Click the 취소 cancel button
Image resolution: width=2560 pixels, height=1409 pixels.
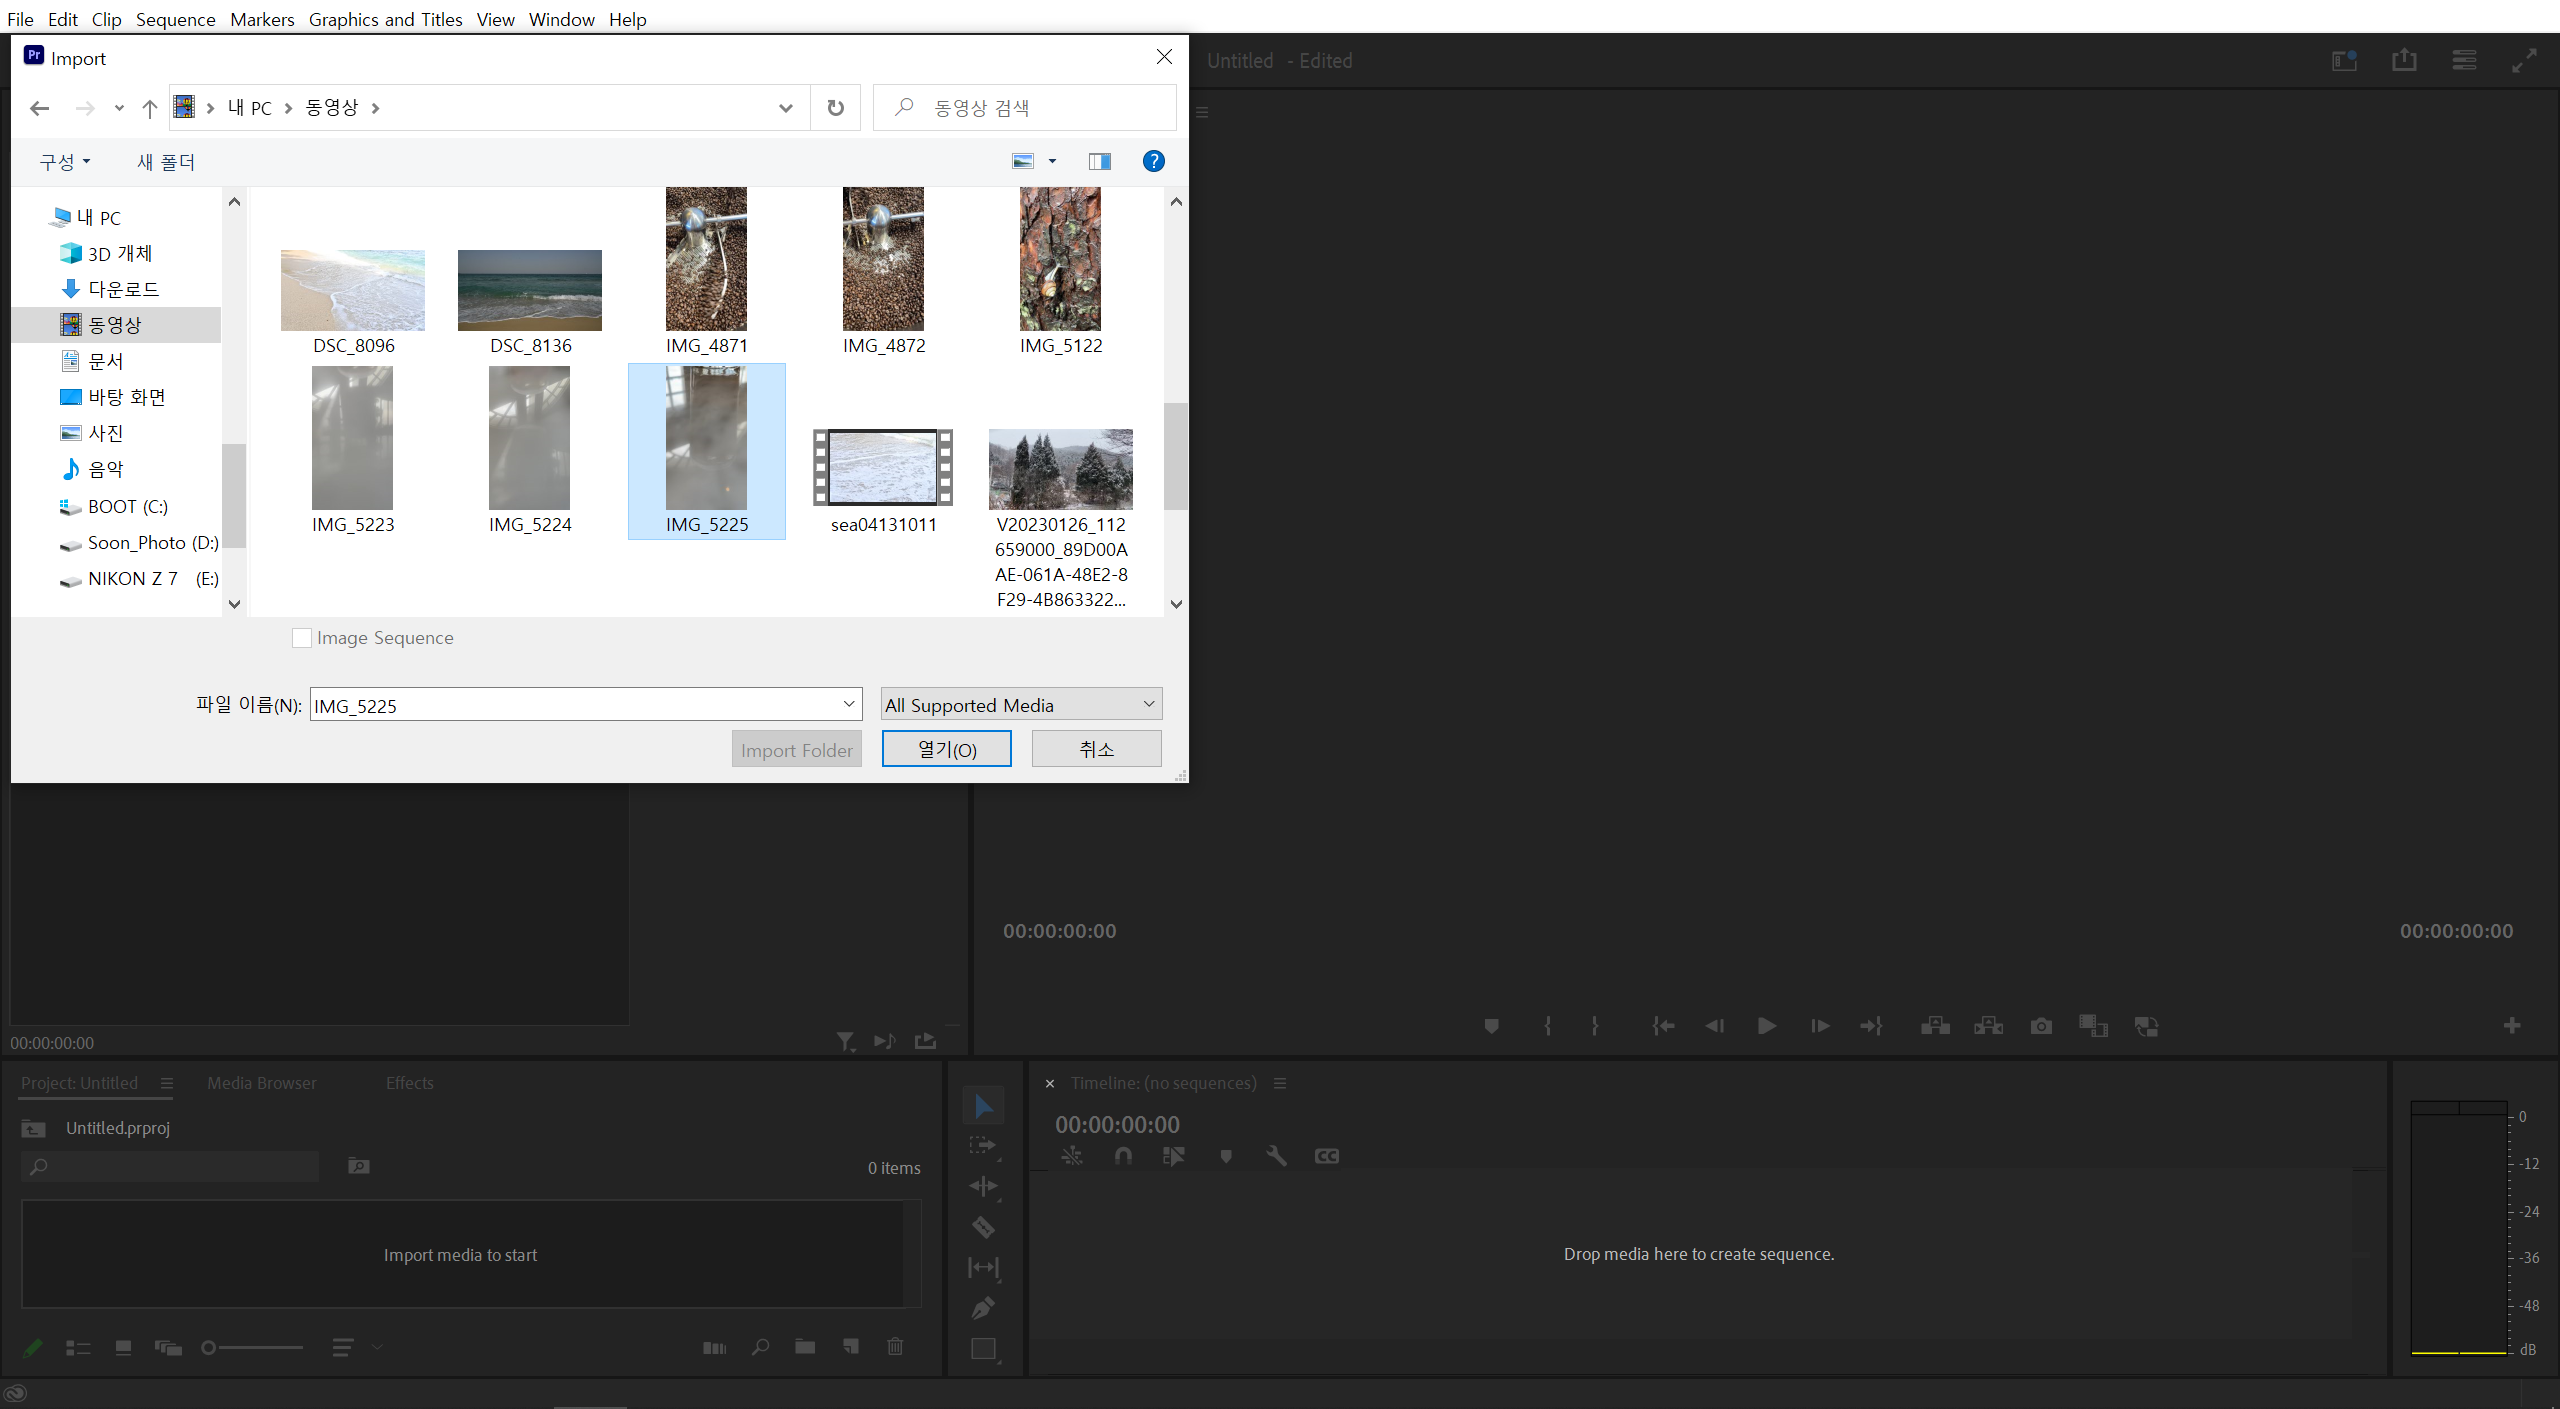(x=1096, y=749)
